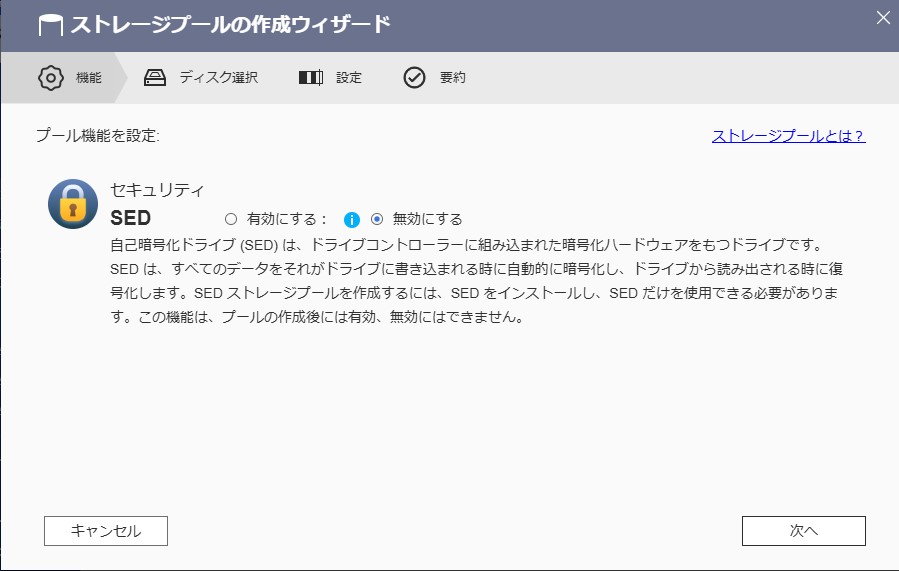
Task: Click the SED description paragraph
Action: pos(476,281)
